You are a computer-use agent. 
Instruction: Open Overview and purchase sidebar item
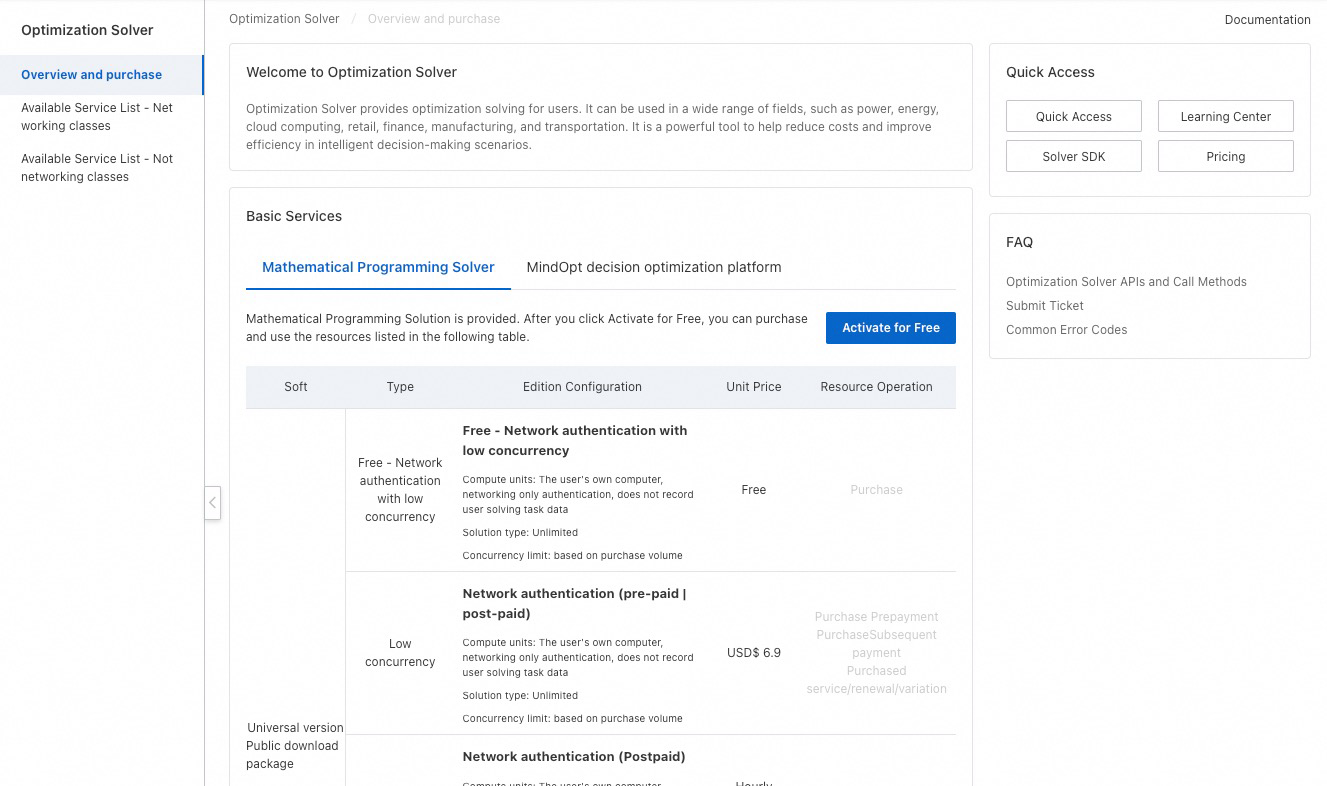pos(91,75)
